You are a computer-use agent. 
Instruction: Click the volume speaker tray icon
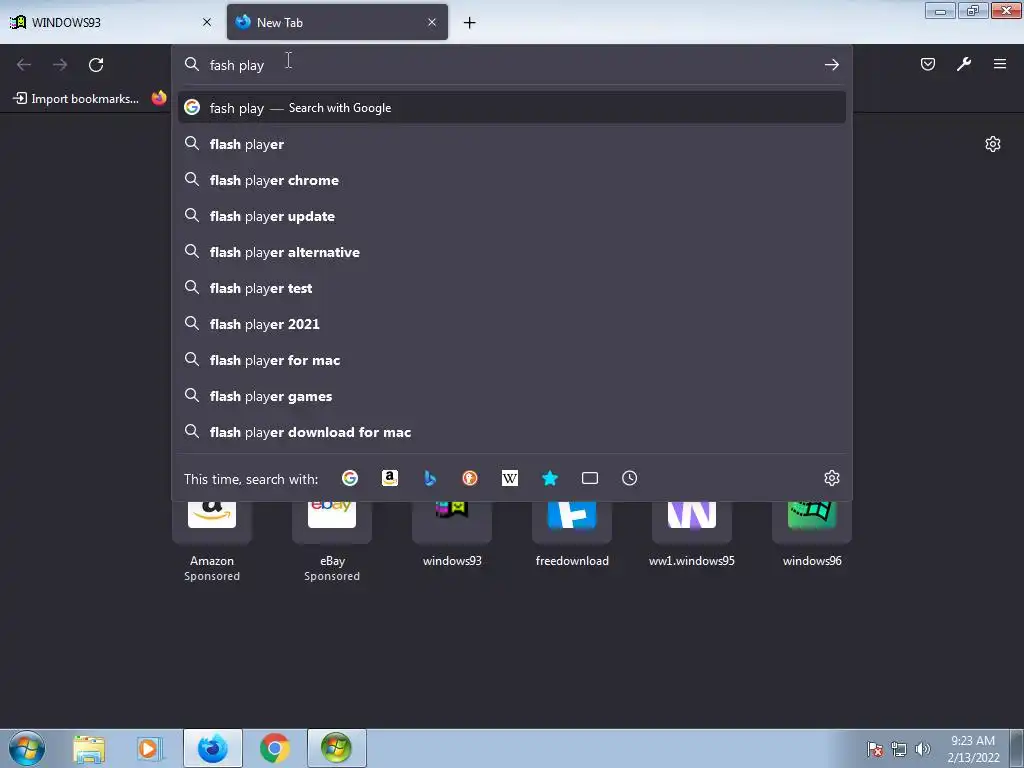click(x=923, y=749)
